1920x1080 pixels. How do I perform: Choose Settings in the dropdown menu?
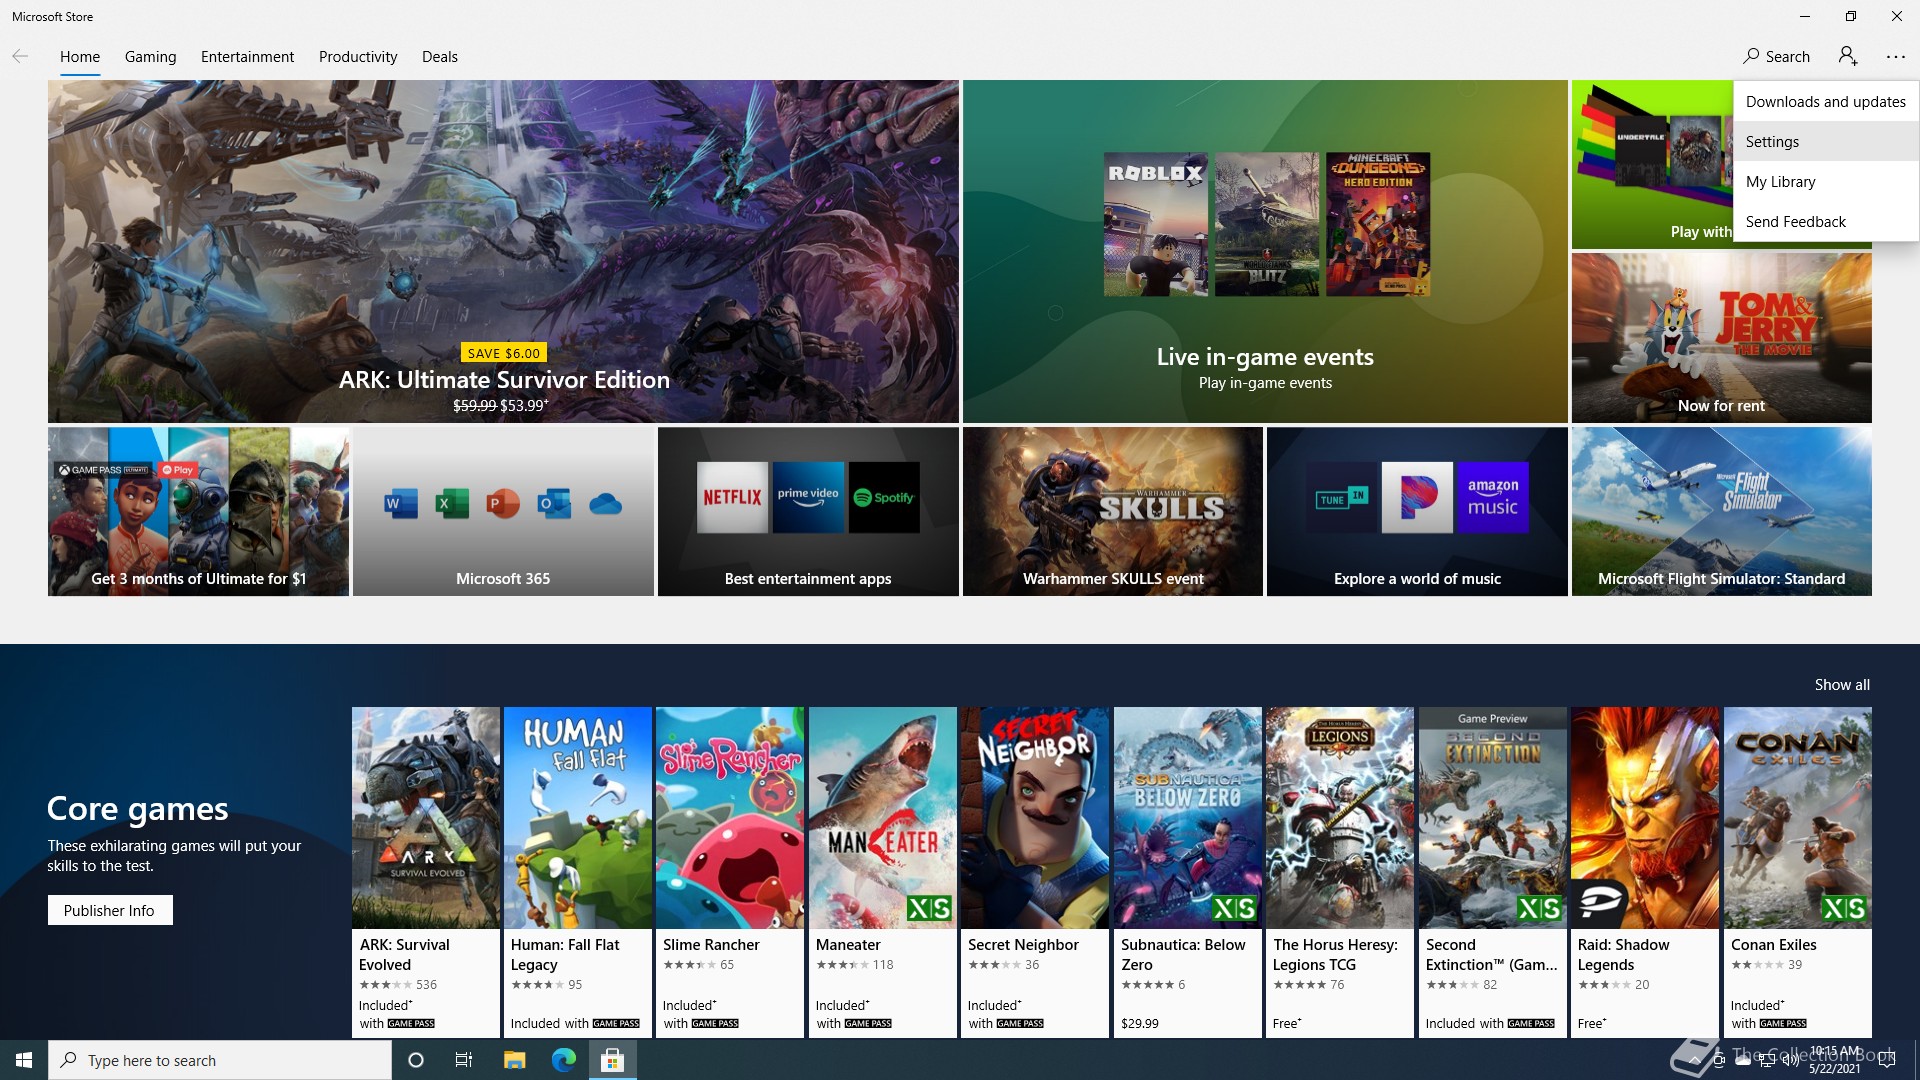coord(1826,141)
